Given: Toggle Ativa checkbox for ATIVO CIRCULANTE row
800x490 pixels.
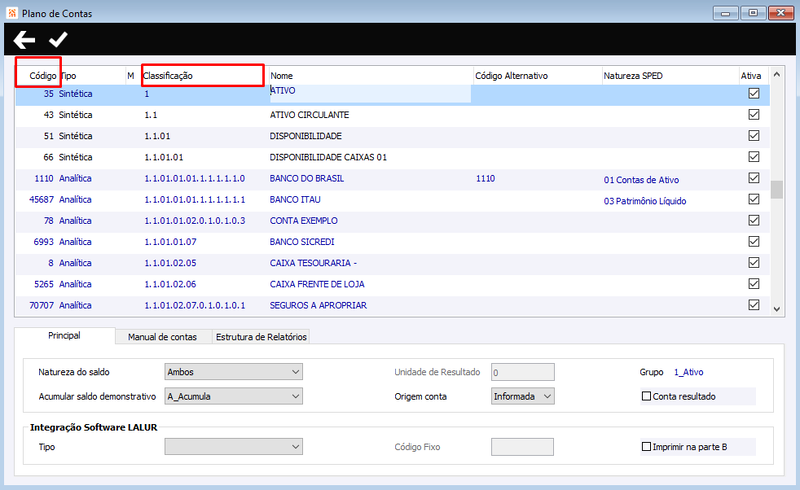Looking at the screenshot, I should point(754,114).
